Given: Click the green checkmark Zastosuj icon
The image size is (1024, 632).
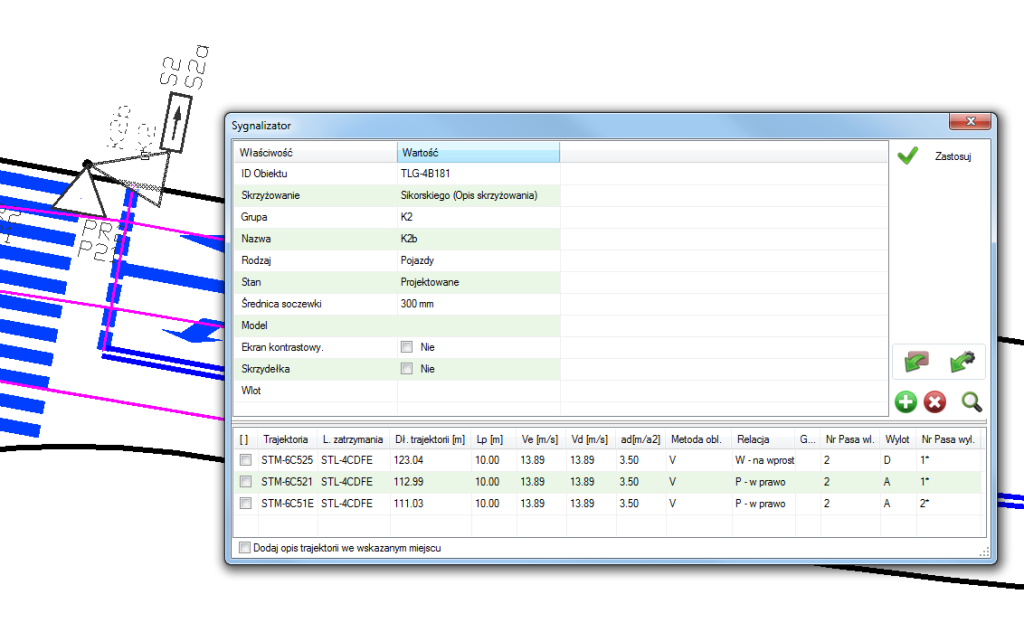Looking at the screenshot, I should pos(907,155).
